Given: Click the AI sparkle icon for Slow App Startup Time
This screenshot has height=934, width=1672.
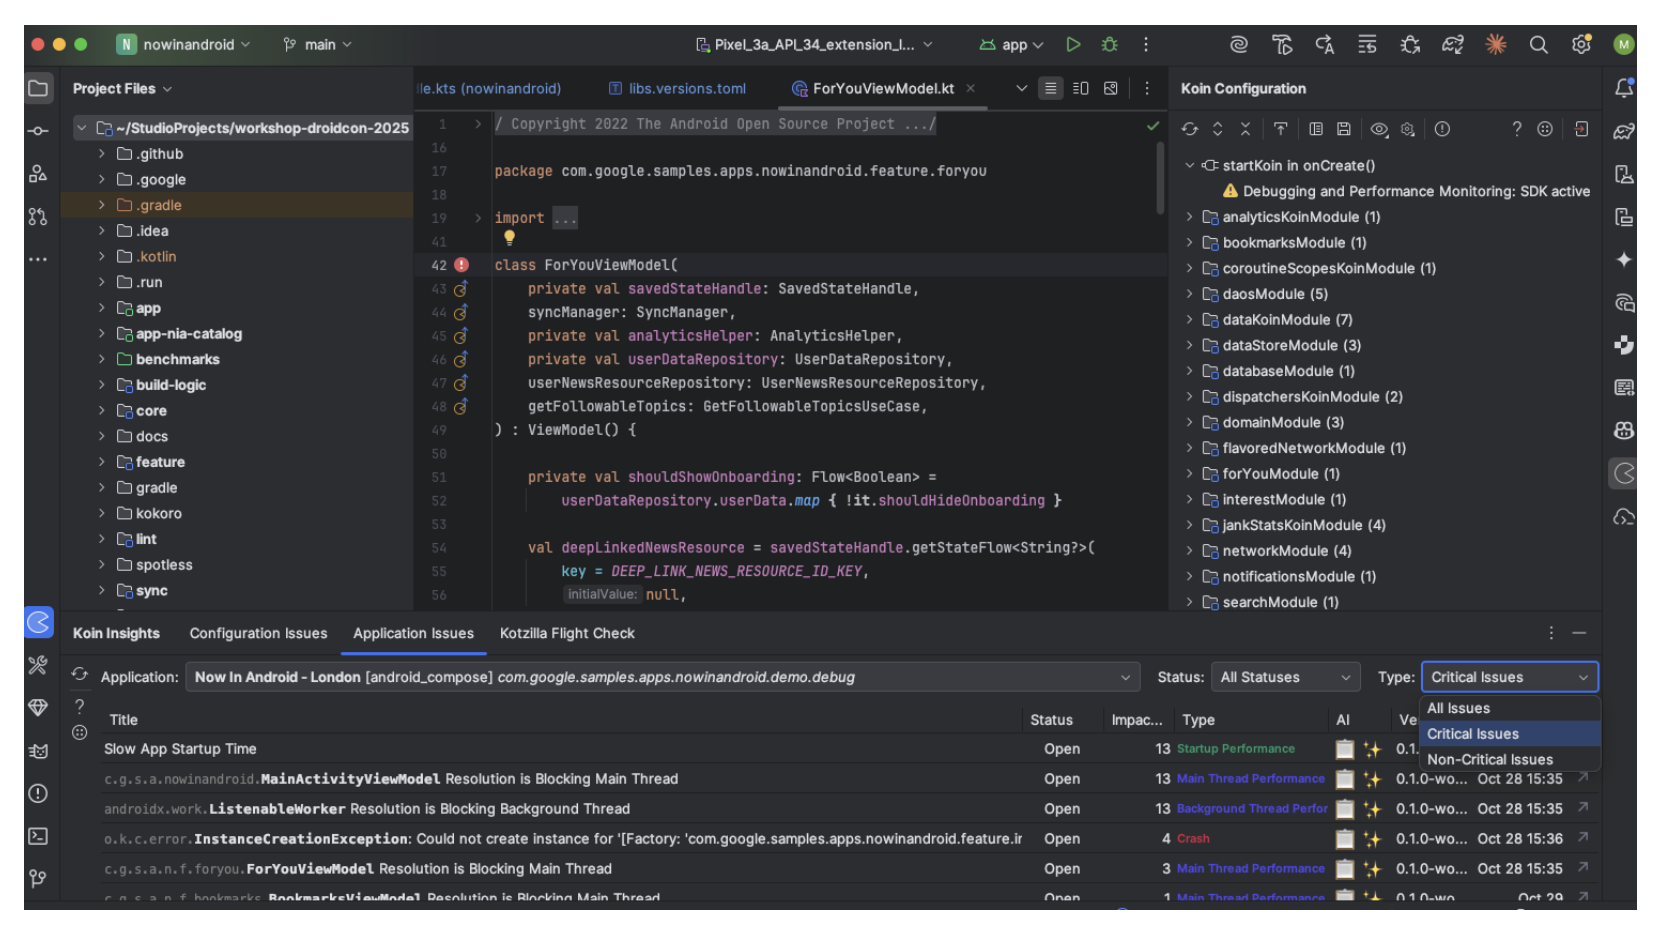Looking at the screenshot, I should coord(1372,749).
